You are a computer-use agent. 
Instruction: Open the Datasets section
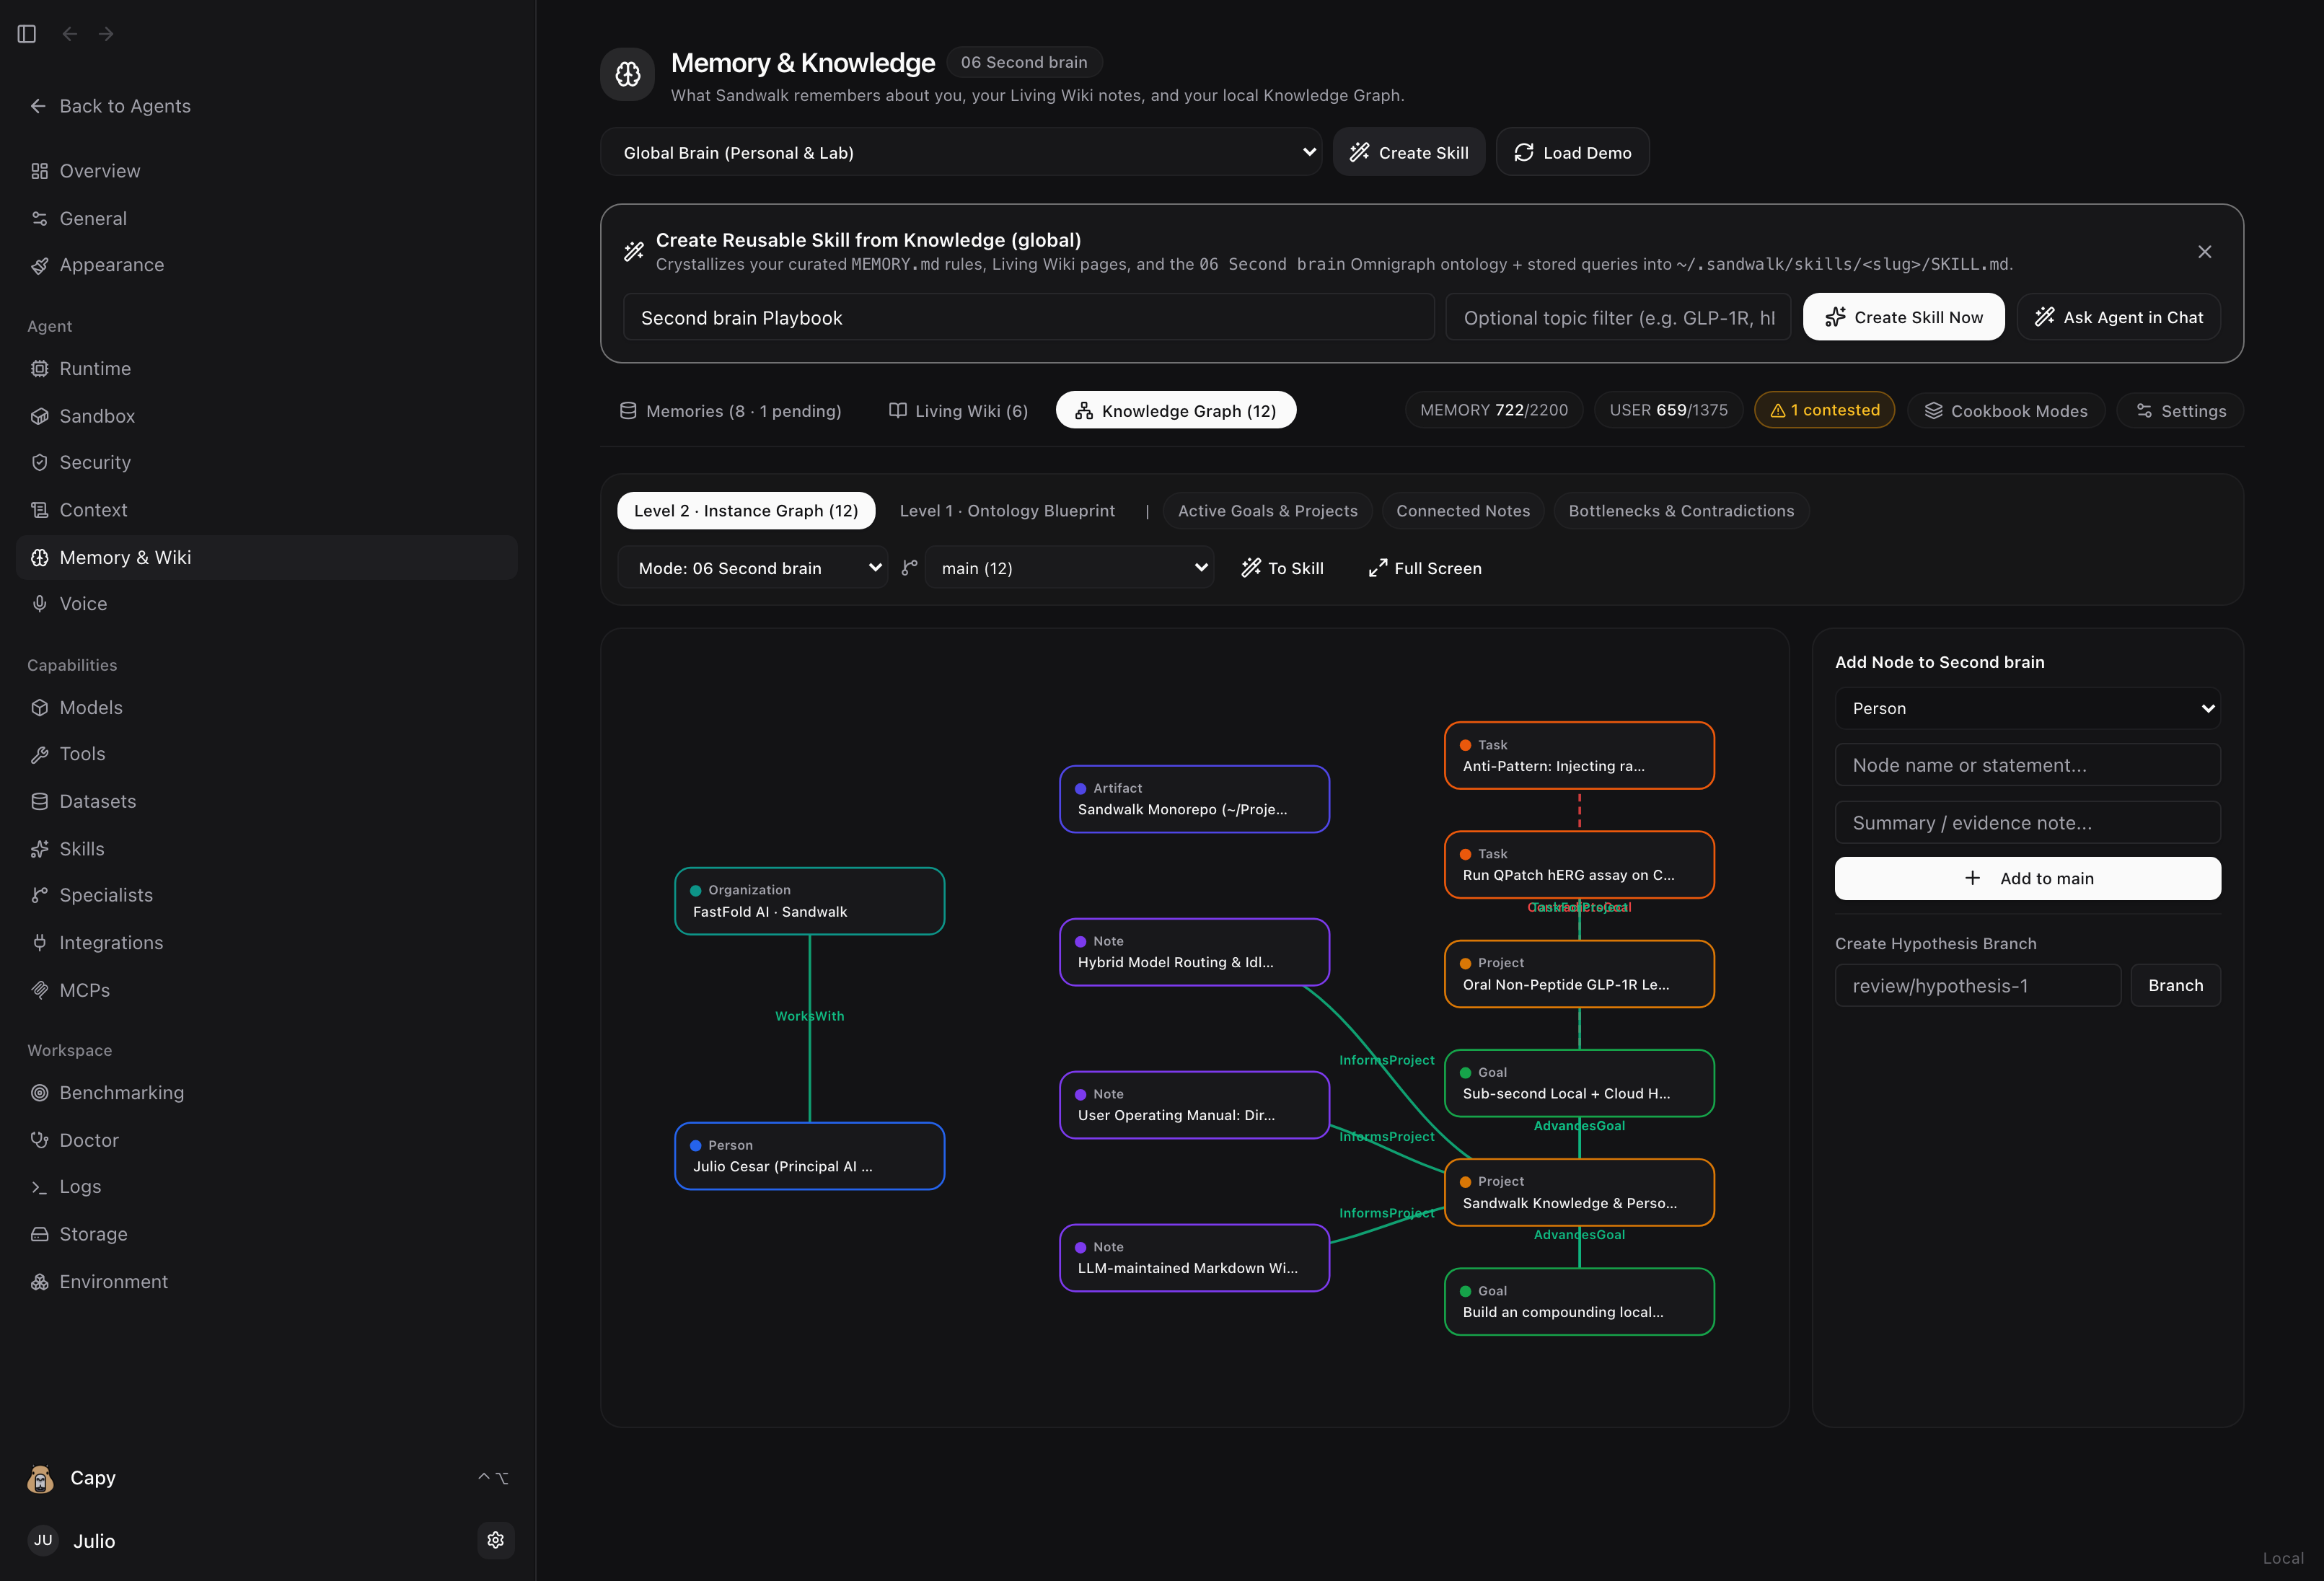266,801
